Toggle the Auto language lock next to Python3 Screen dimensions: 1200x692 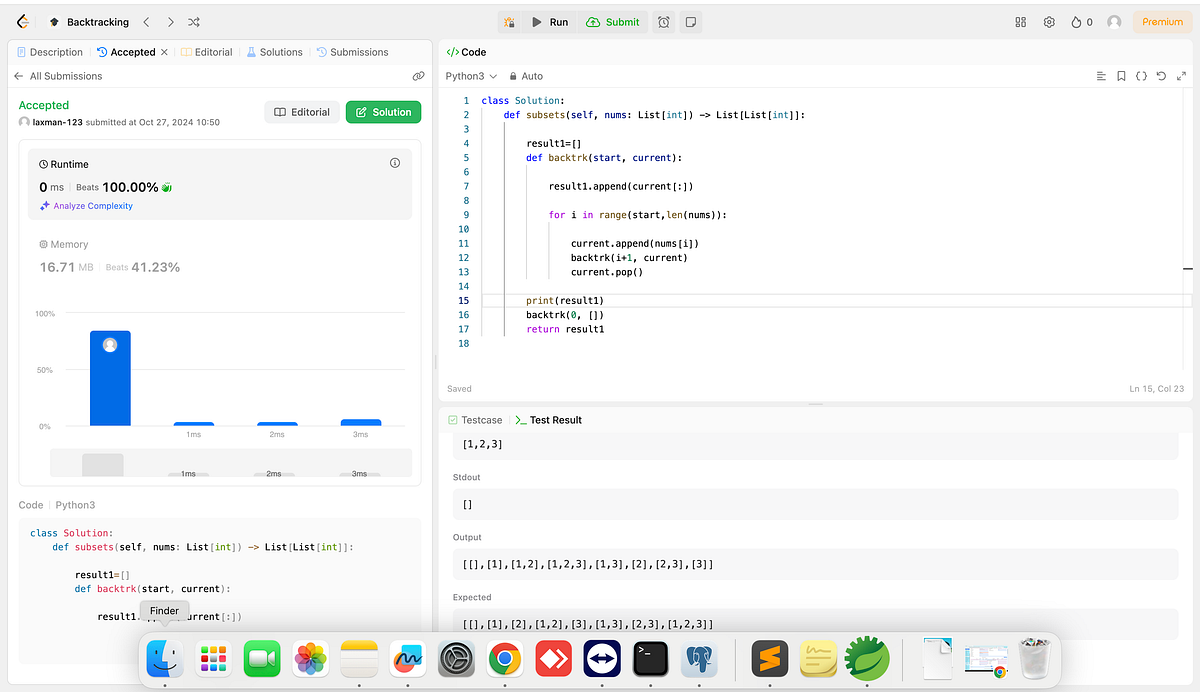pyautogui.click(x=525, y=75)
